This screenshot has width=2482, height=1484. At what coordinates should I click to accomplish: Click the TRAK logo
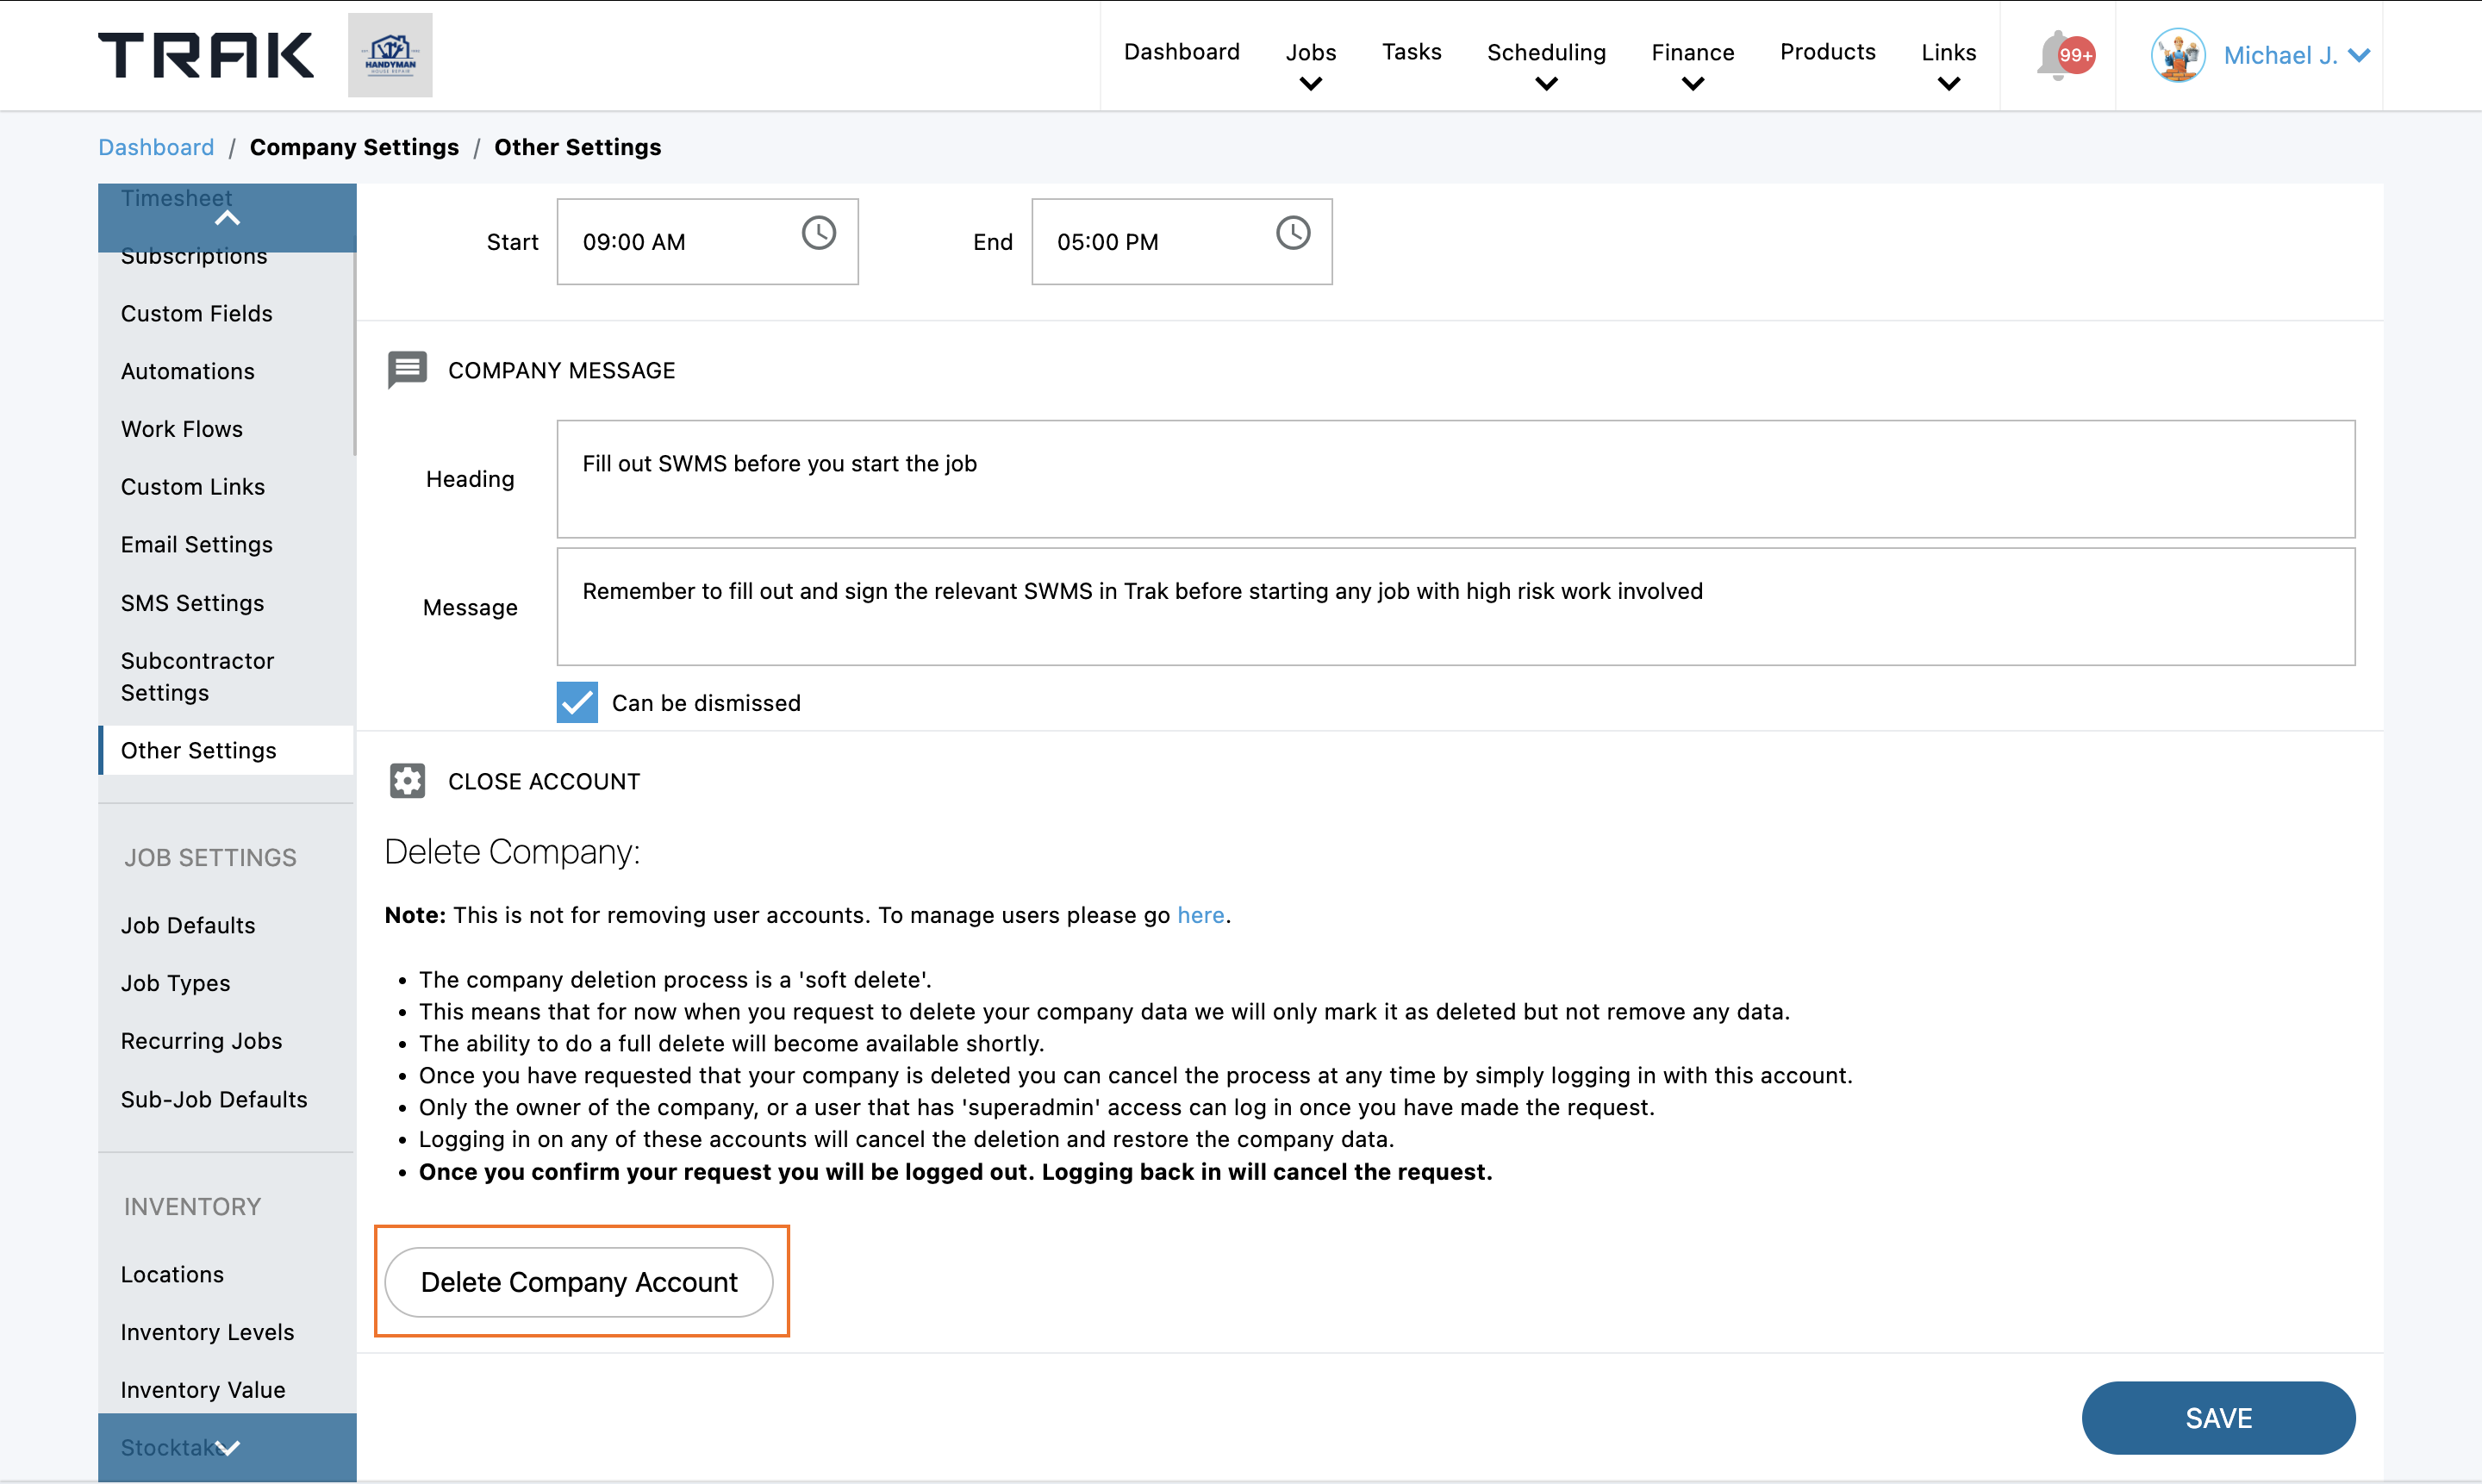[206, 55]
